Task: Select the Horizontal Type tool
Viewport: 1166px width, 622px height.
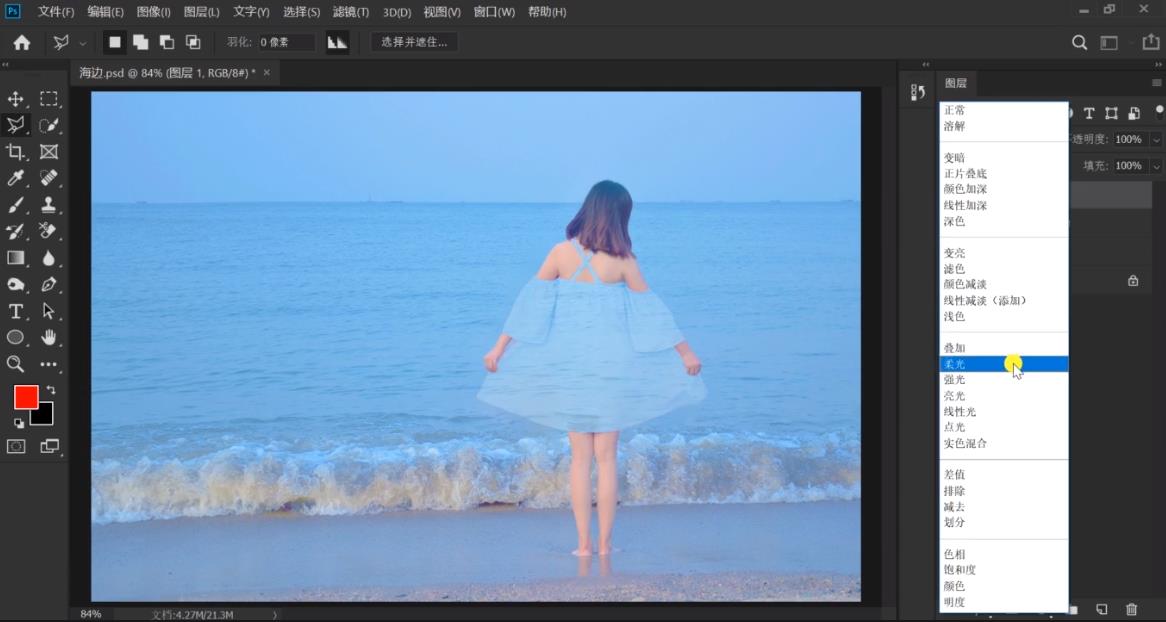Action: (x=16, y=311)
